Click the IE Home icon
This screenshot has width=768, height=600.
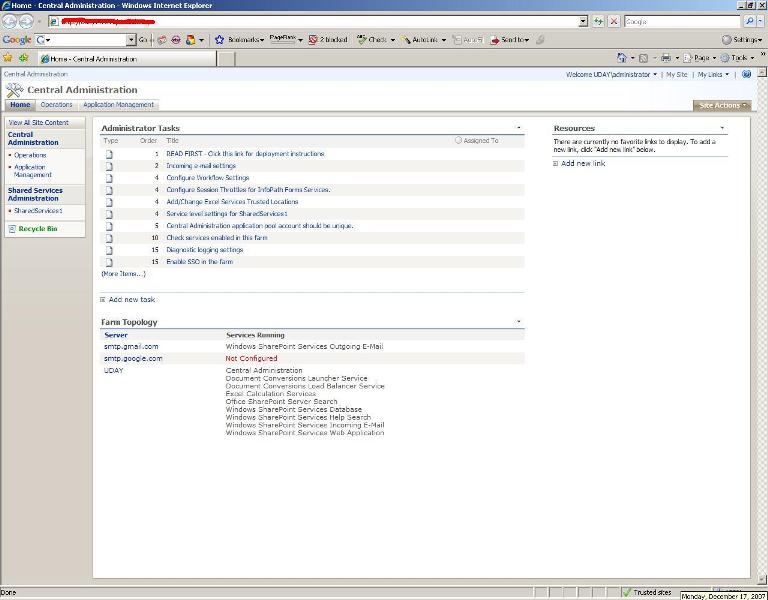pyautogui.click(x=622, y=58)
